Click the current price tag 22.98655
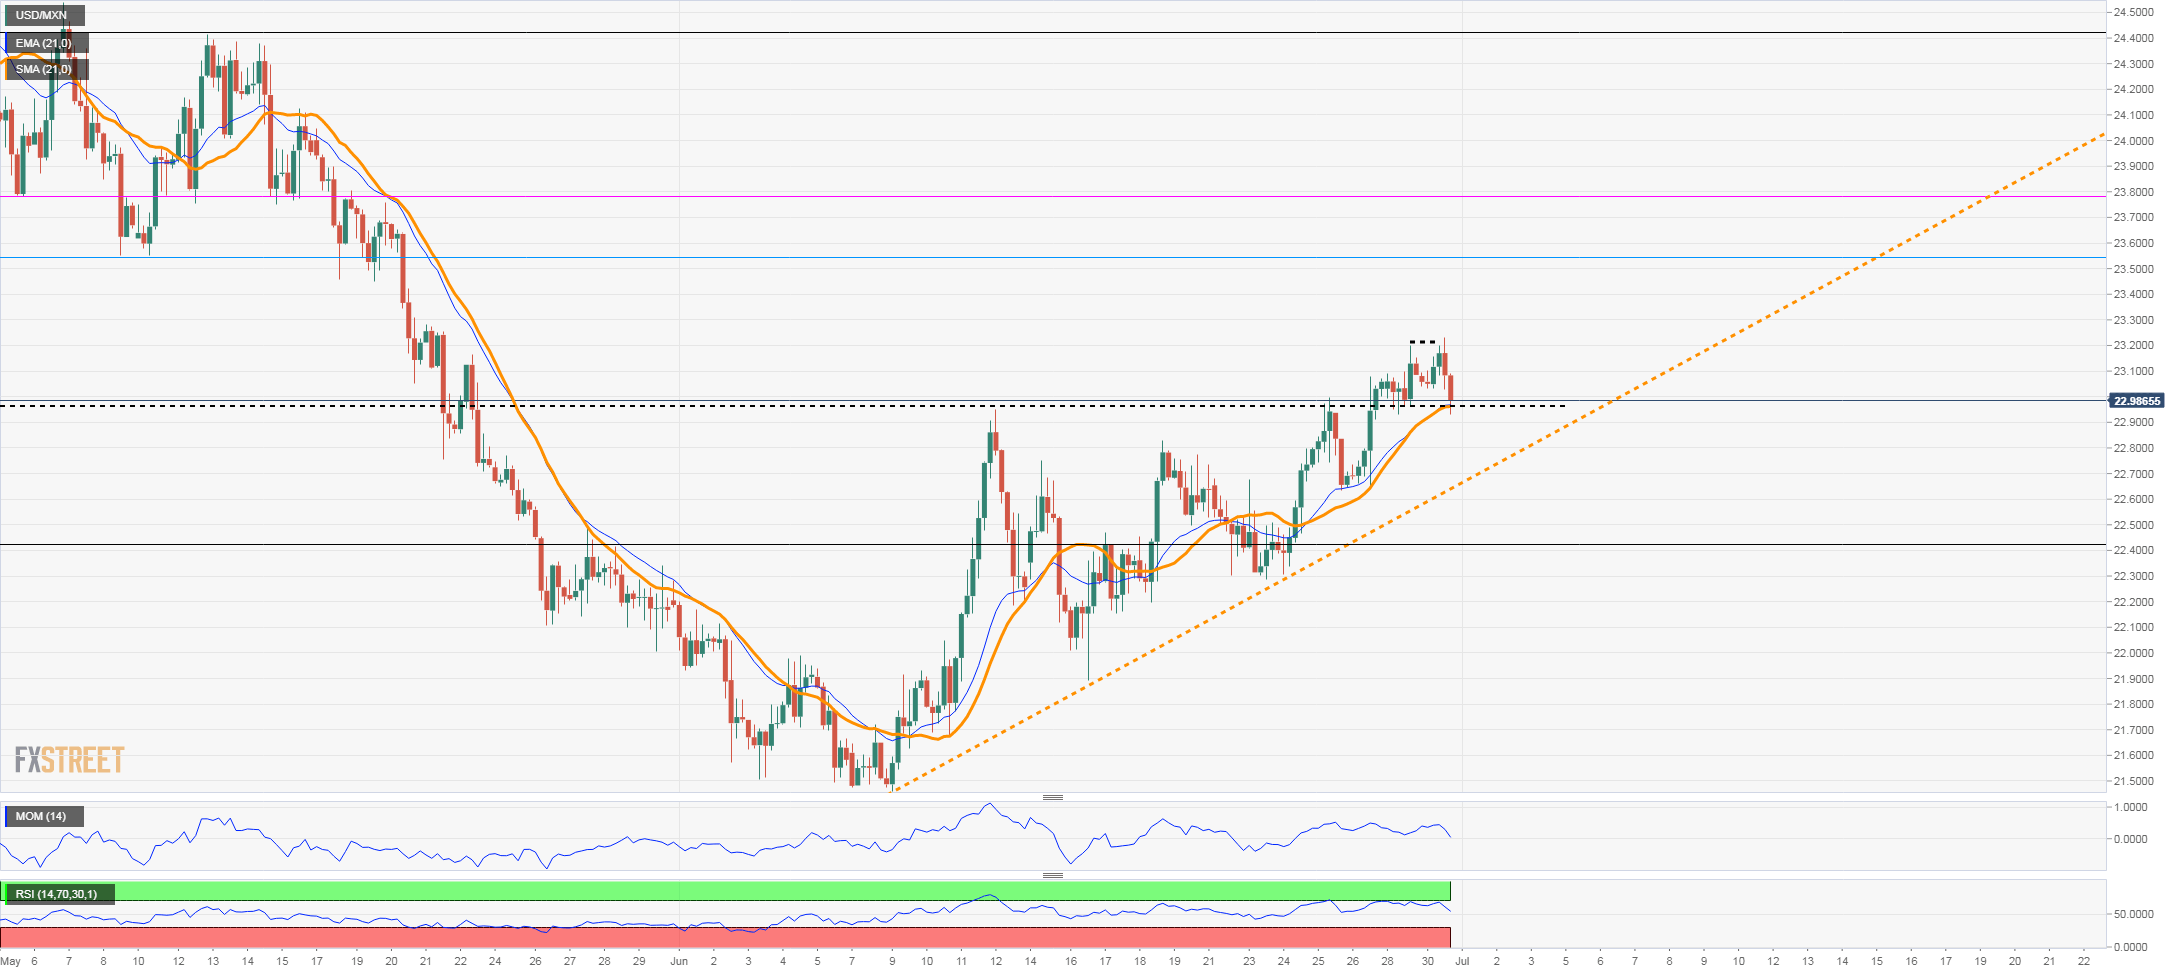 (x=2136, y=401)
